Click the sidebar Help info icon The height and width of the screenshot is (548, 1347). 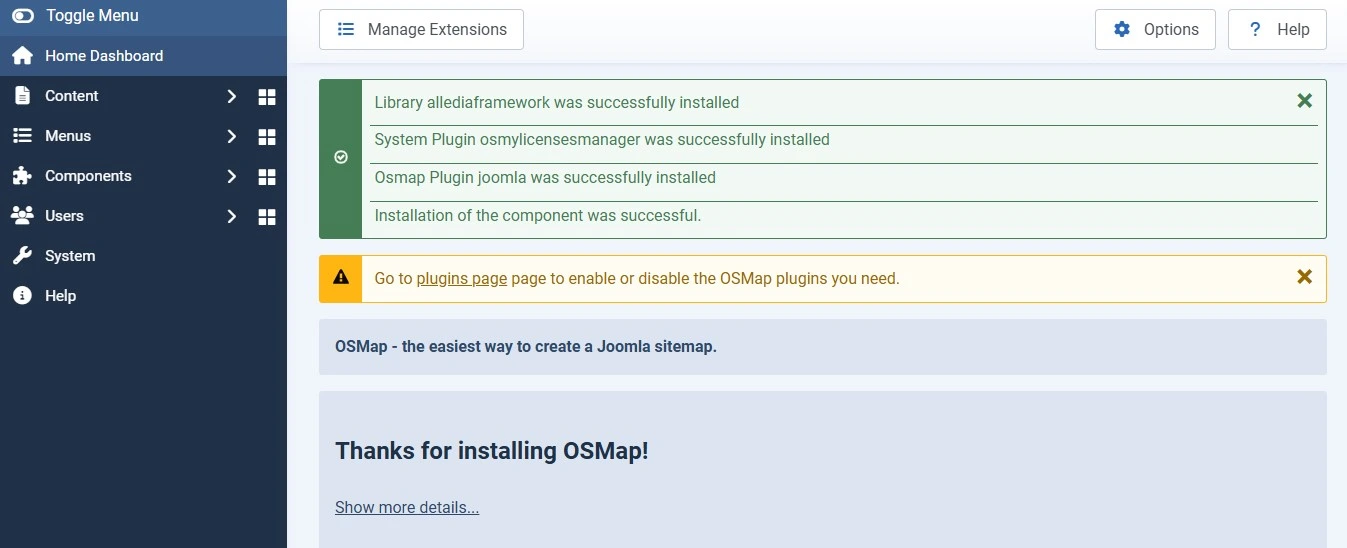pyautogui.click(x=22, y=296)
